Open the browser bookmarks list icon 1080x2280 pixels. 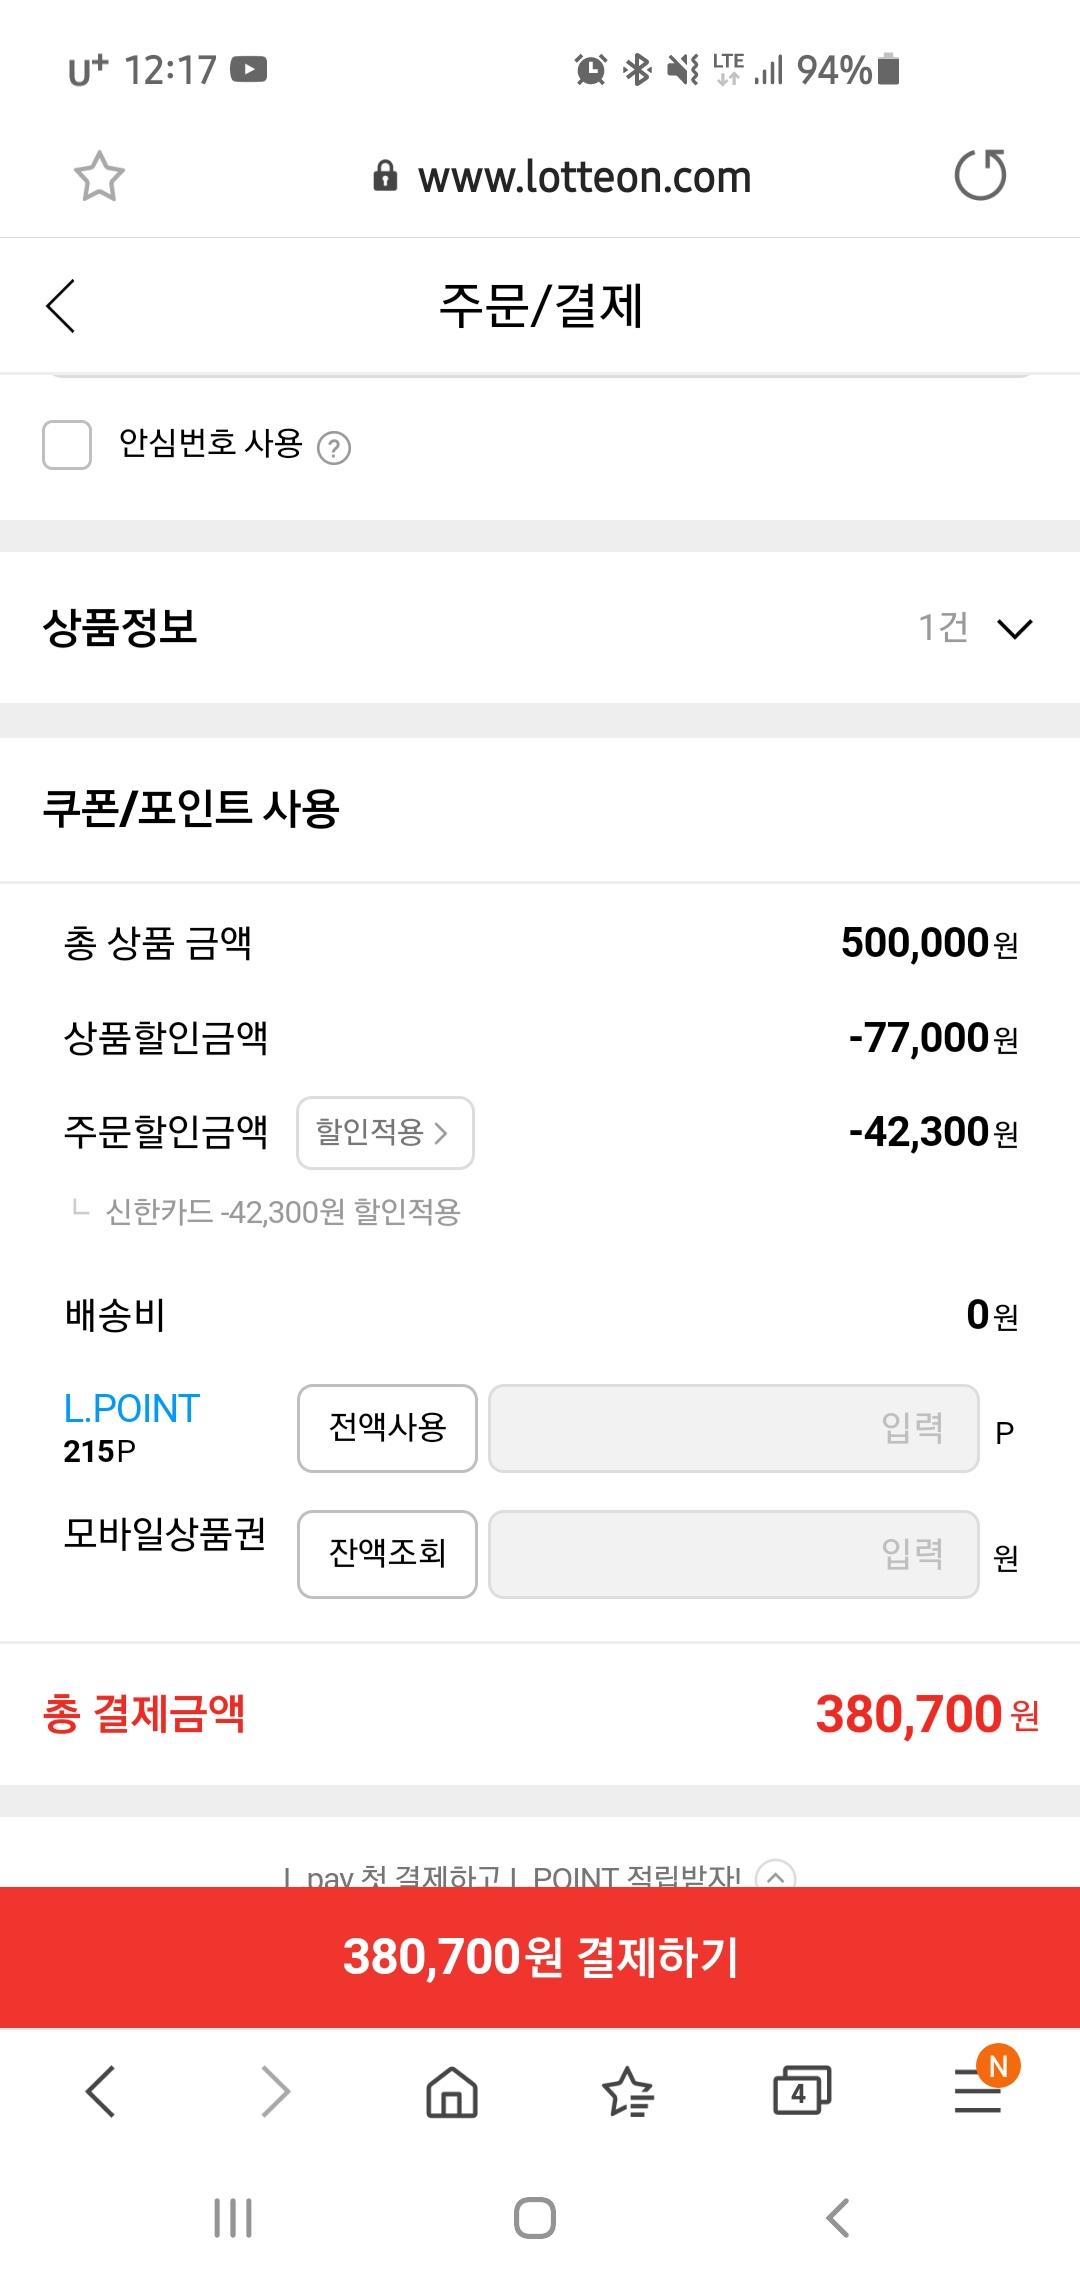[627, 2091]
